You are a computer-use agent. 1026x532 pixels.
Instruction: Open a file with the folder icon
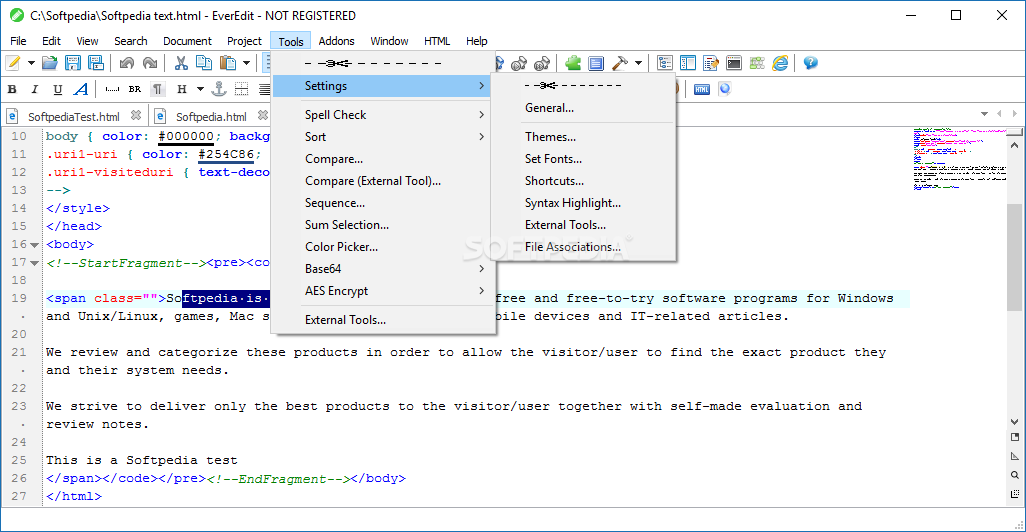(x=50, y=63)
